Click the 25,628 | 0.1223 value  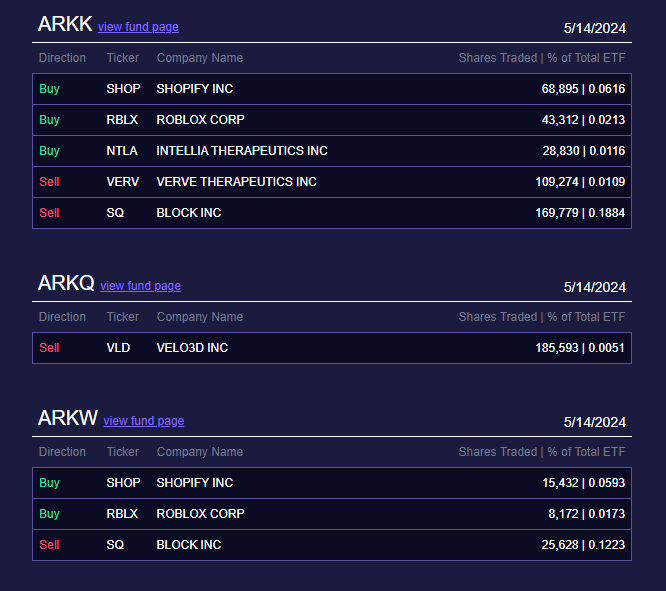(583, 545)
